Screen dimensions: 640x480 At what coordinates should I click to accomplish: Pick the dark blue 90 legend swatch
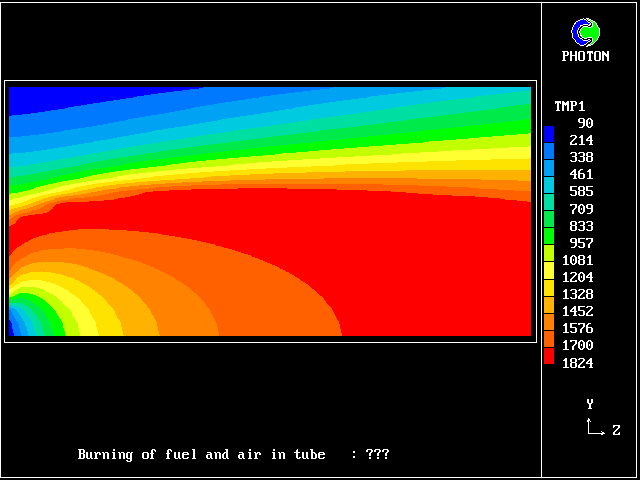pyautogui.click(x=549, y=130)
